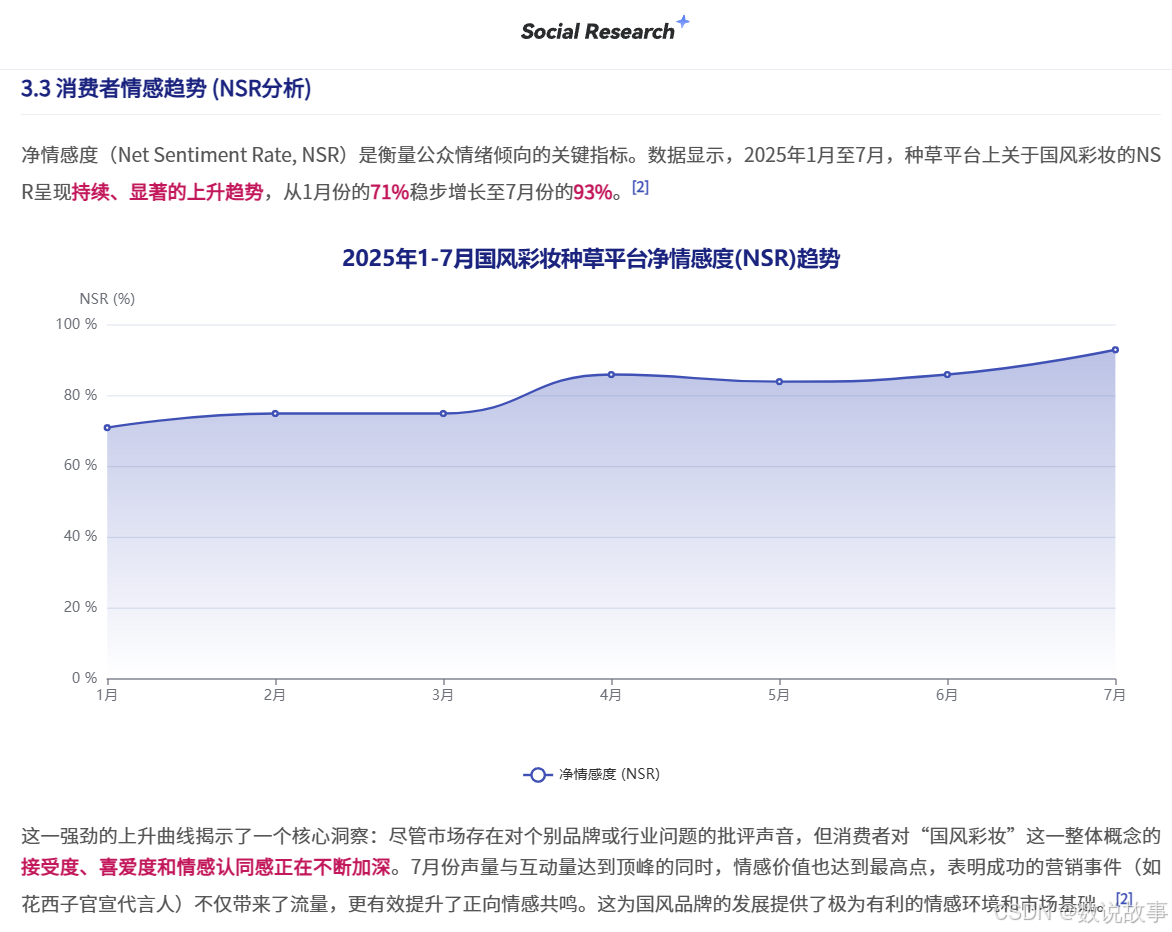Click the highlighted 71% value
This screenshot has width=1172, height=932.
coord(389,192)
